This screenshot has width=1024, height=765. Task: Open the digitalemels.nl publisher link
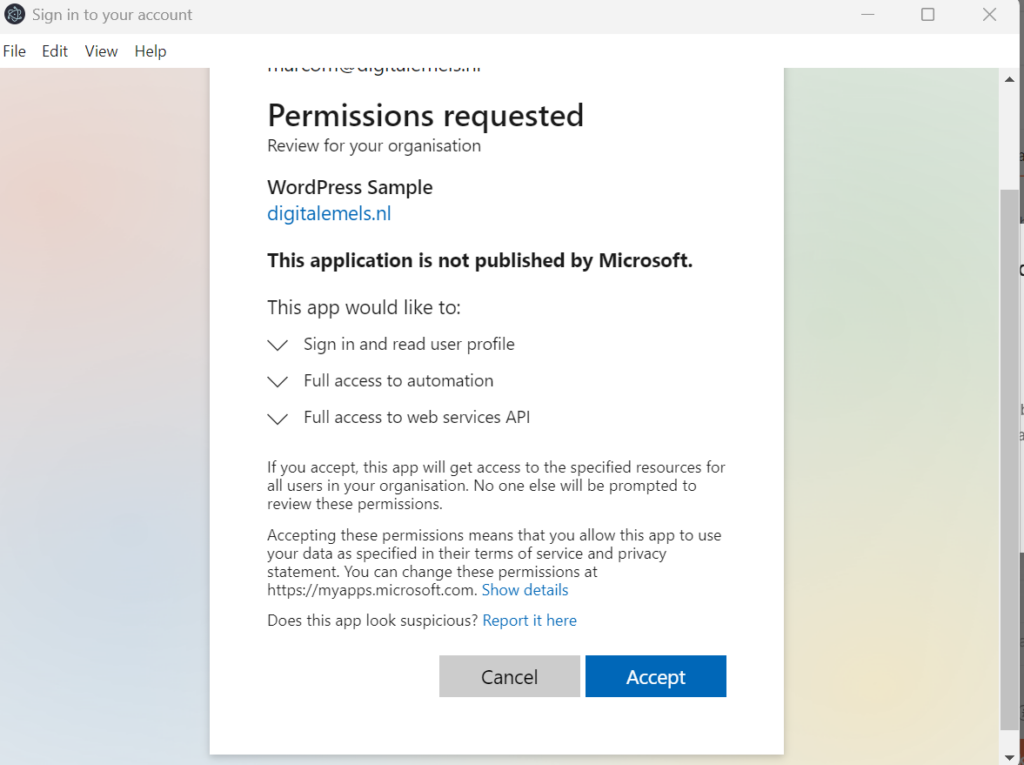click(x=329, y=214)
